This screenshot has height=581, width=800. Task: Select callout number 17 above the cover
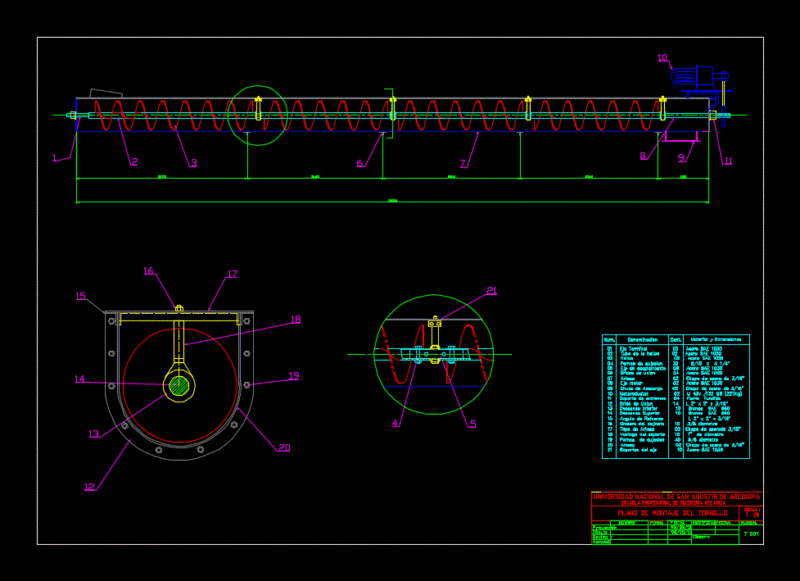pyautogui.click(x=232, y=274)
